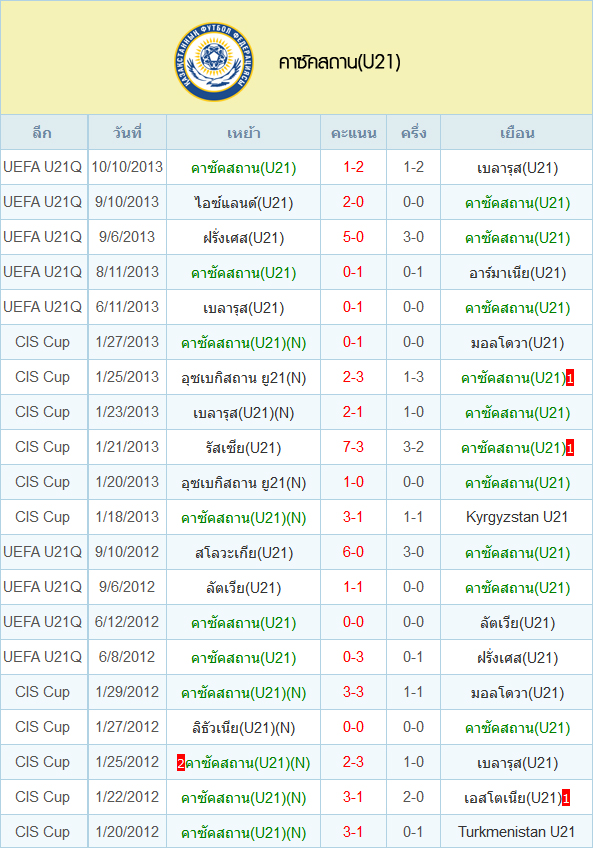
Task: Open the 6-0 score against Slovakia
Action: tap(353, 552)
